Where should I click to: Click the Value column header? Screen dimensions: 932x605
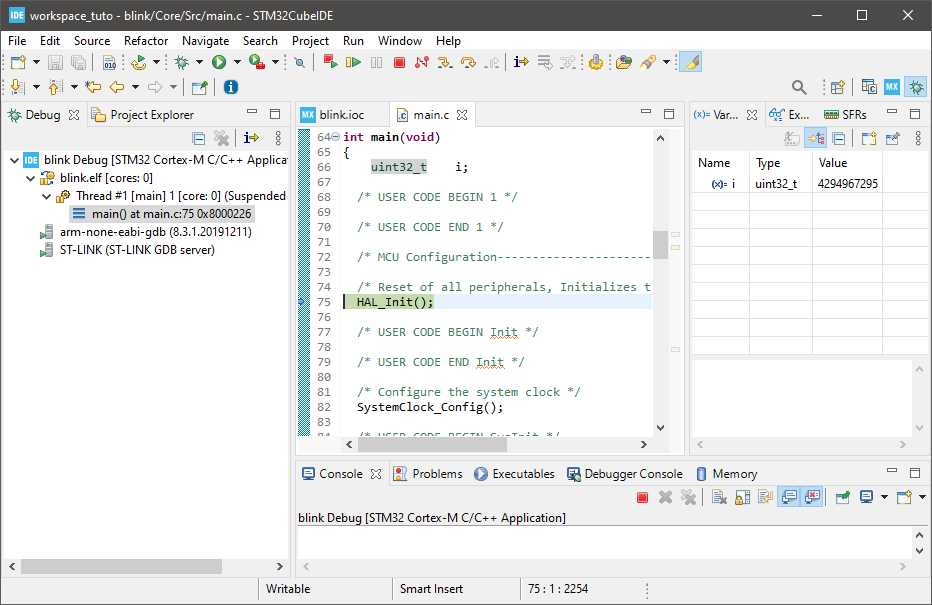[846, 163]
